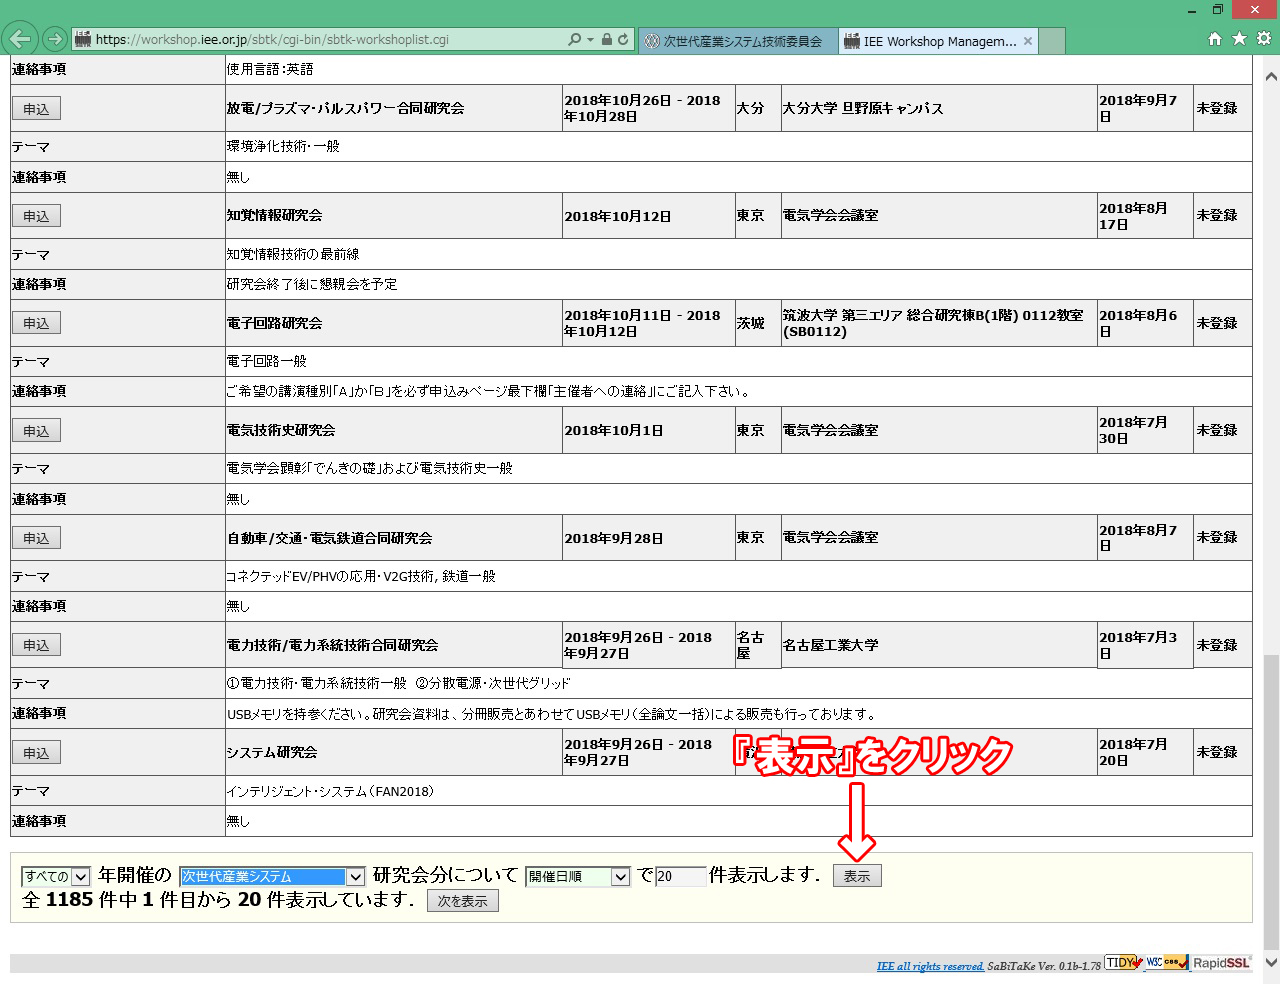Click the display count field containing 20

coord(680,877)
